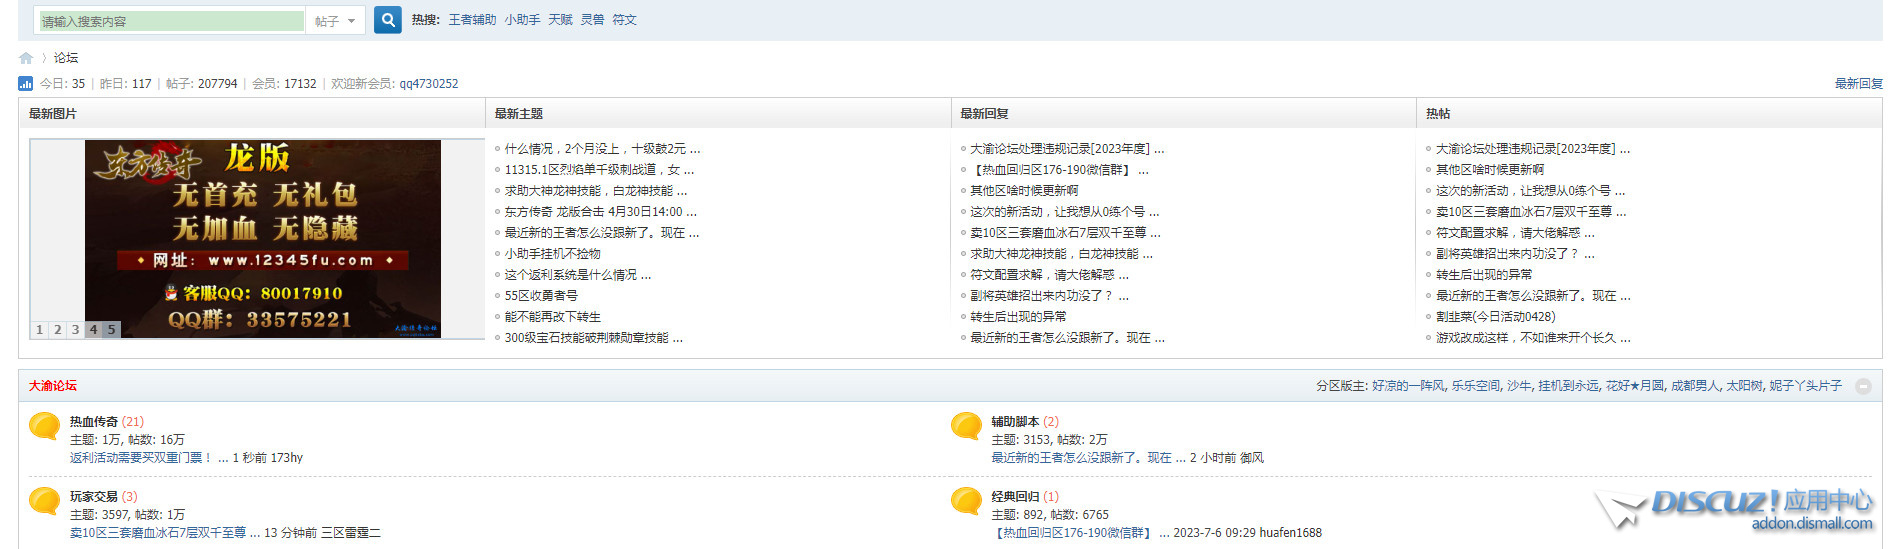Open 最新回复 link at right

[1858, 84]
